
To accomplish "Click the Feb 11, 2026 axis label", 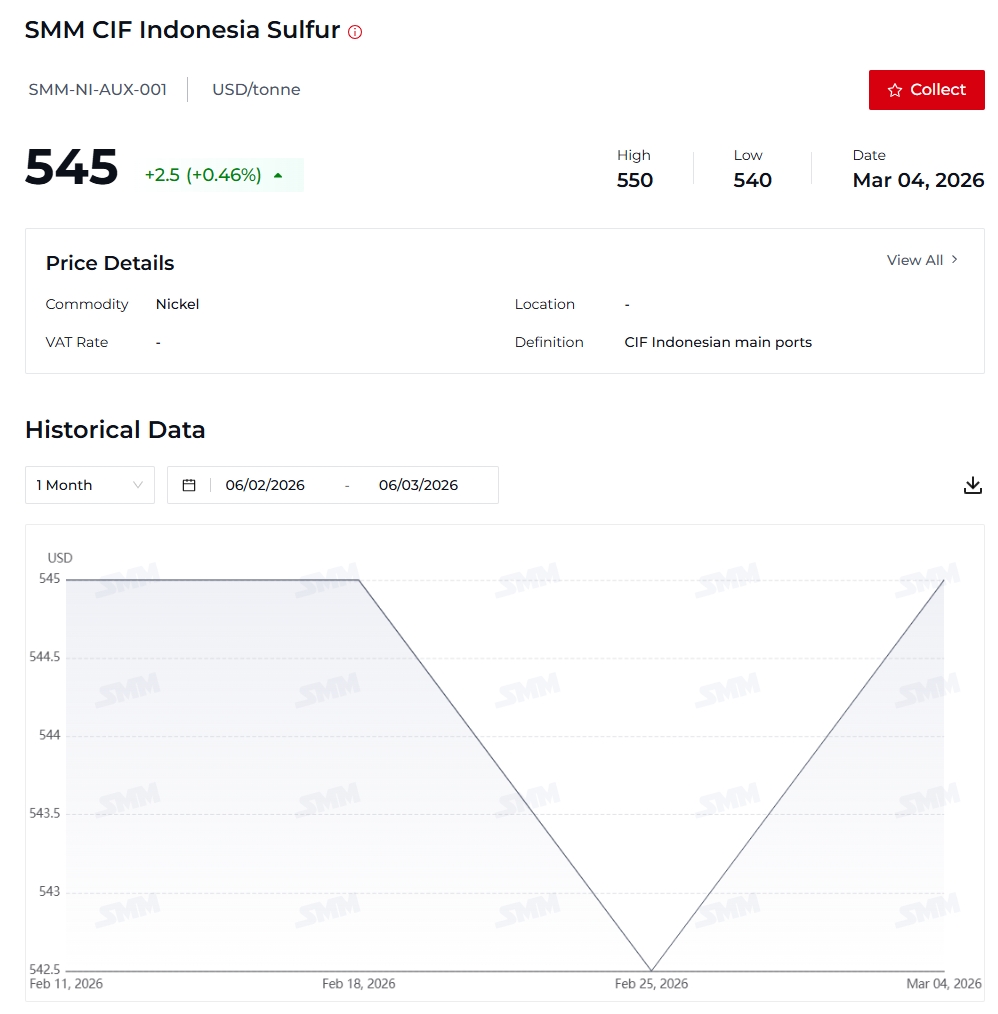I will point(66,984).
